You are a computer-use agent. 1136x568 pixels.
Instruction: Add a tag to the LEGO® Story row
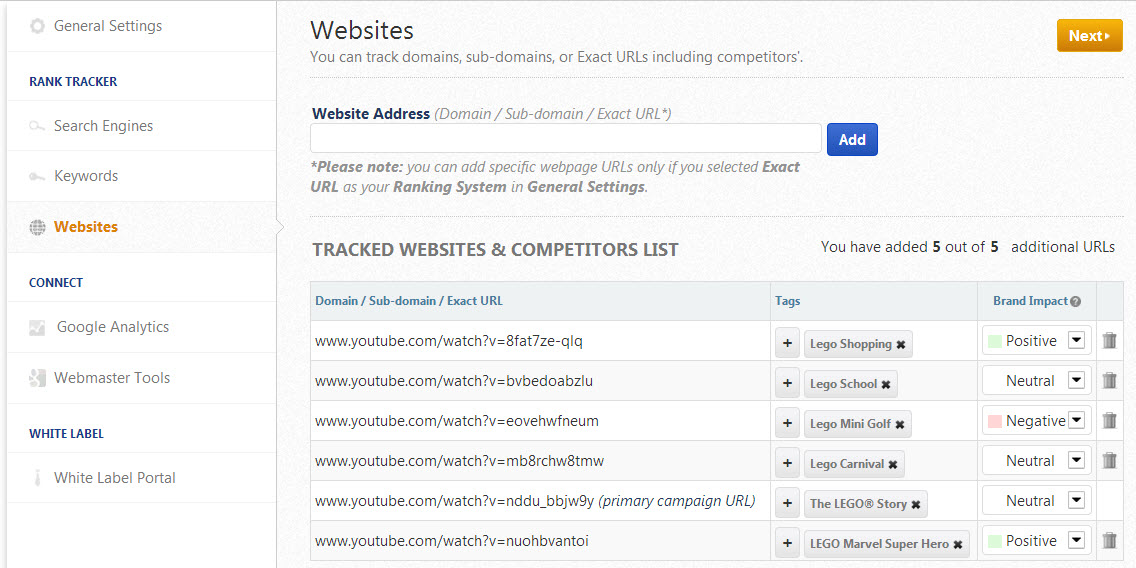coord(788,503)
